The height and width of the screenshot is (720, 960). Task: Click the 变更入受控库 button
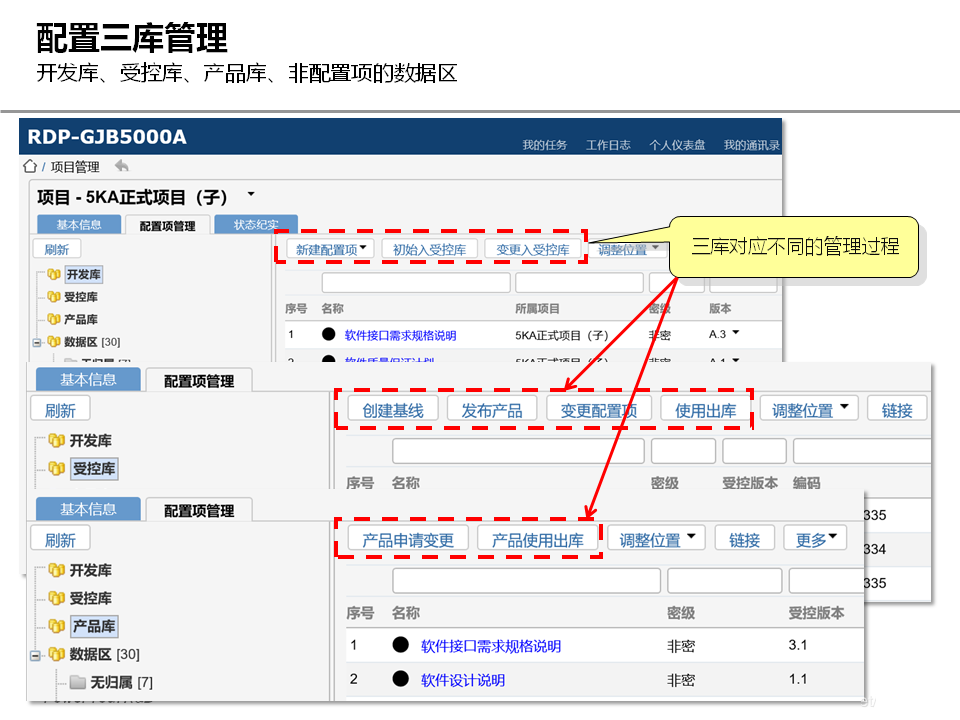[x=533, y=249]
